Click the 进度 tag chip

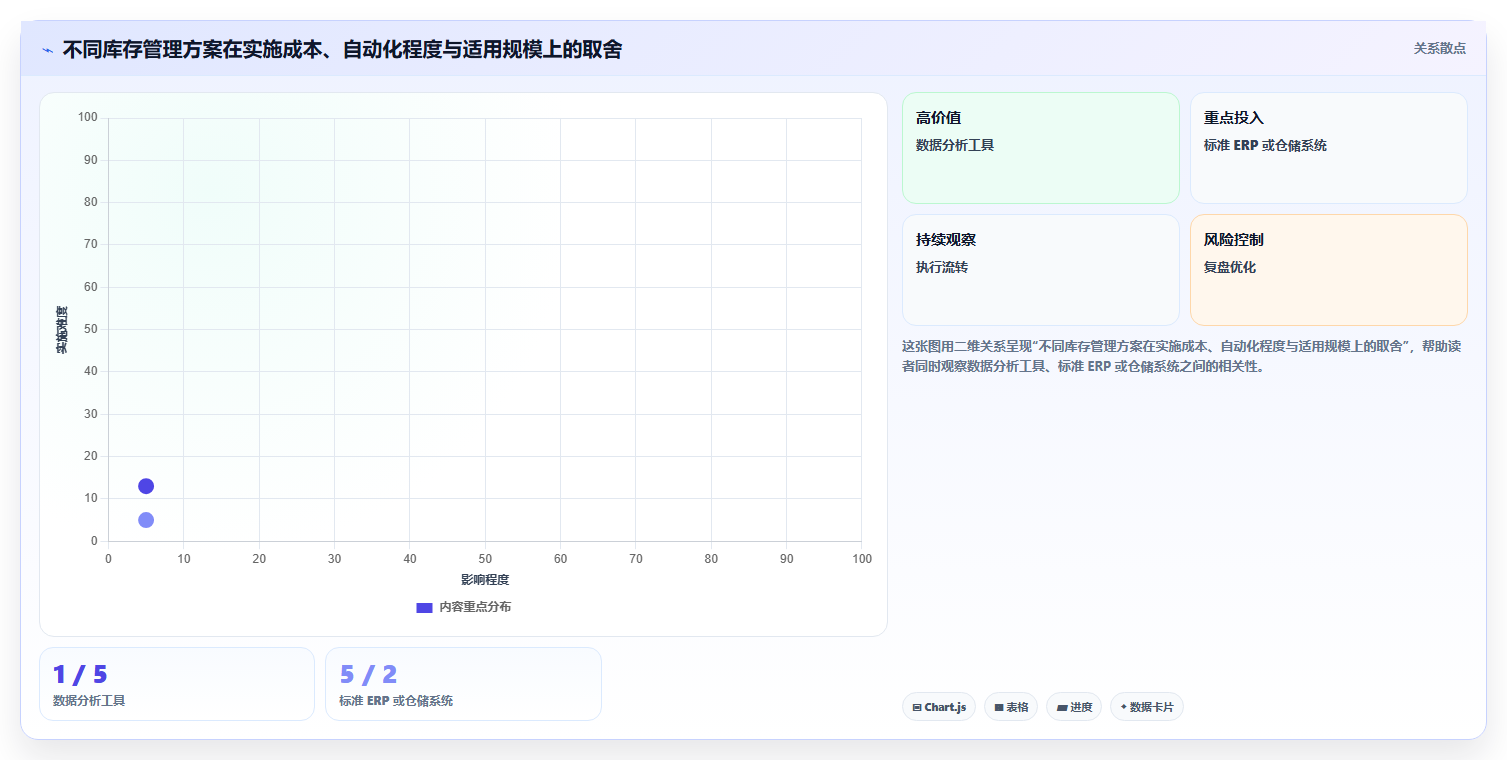tap(1074, 707)
